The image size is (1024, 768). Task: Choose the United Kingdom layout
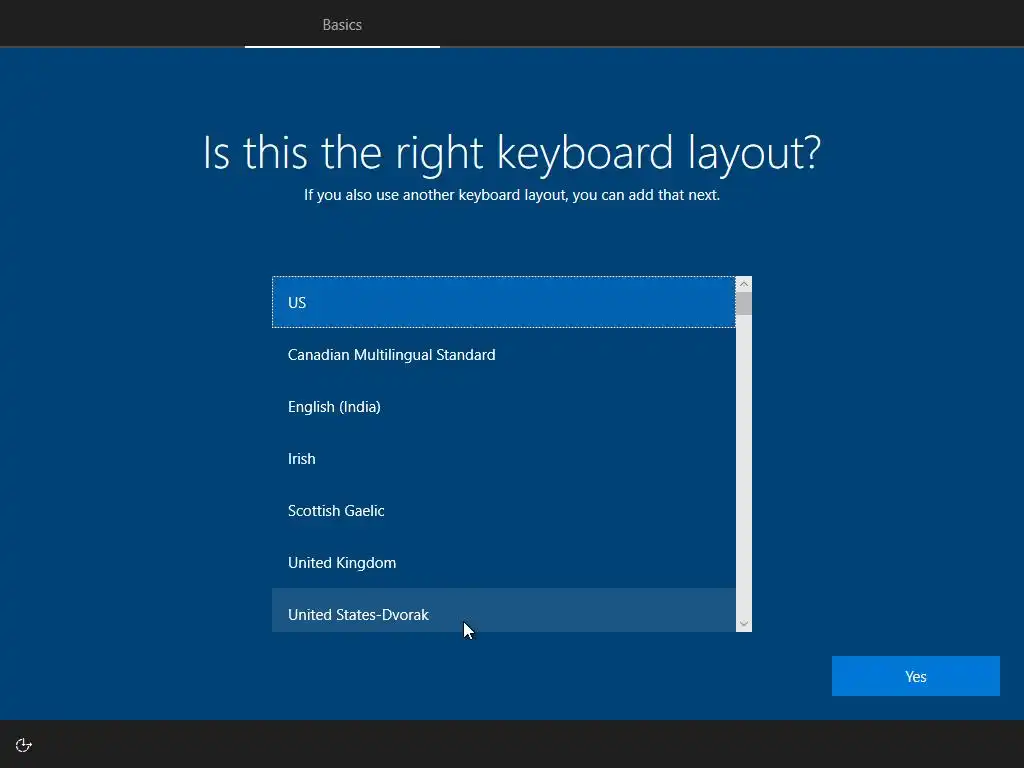504,562
